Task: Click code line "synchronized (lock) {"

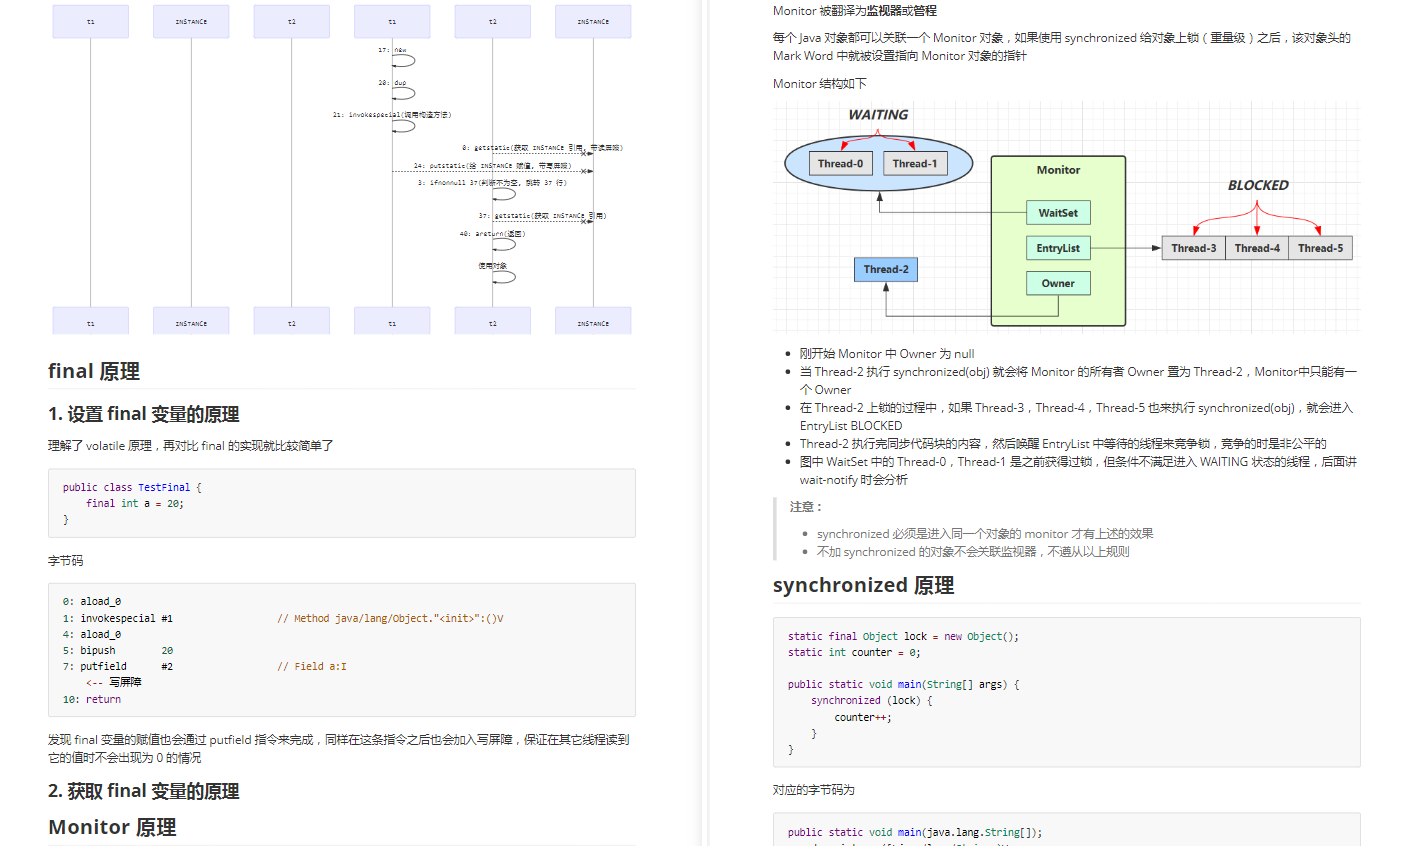Action: coord(871,701)
